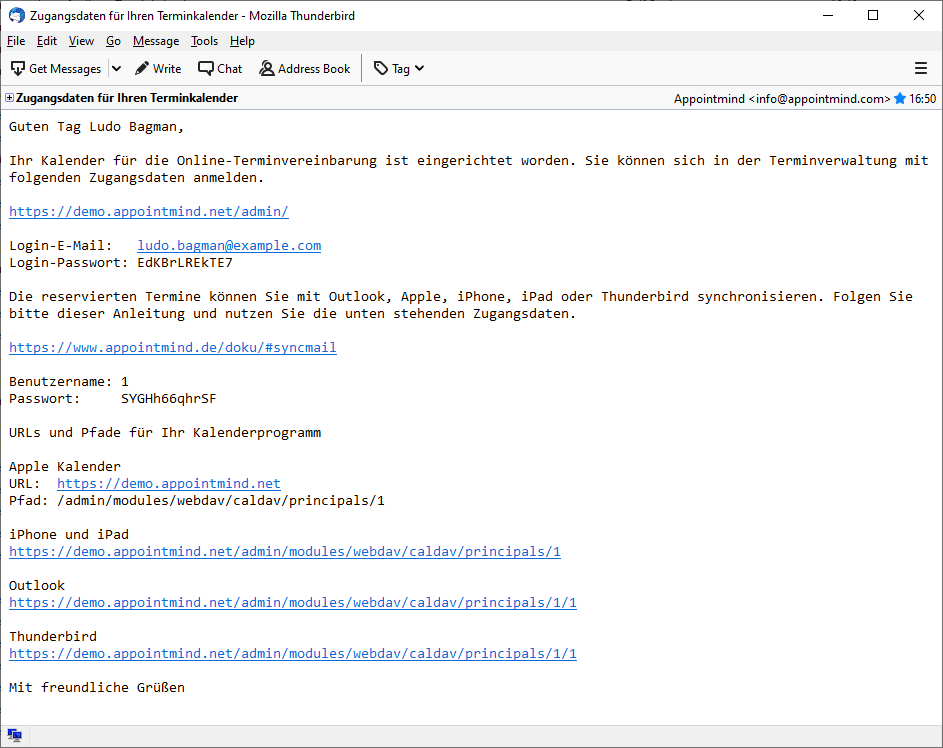The width and height of the screenshot is (943, 748).
Task: Click the ludo.bagman@example.com email link
Action: tap(229, 245)
